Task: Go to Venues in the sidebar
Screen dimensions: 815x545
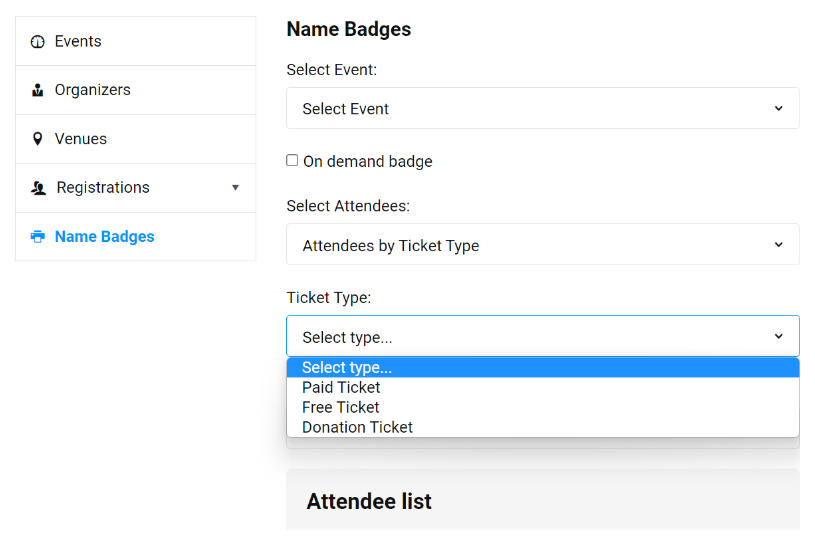Action: 136,139
